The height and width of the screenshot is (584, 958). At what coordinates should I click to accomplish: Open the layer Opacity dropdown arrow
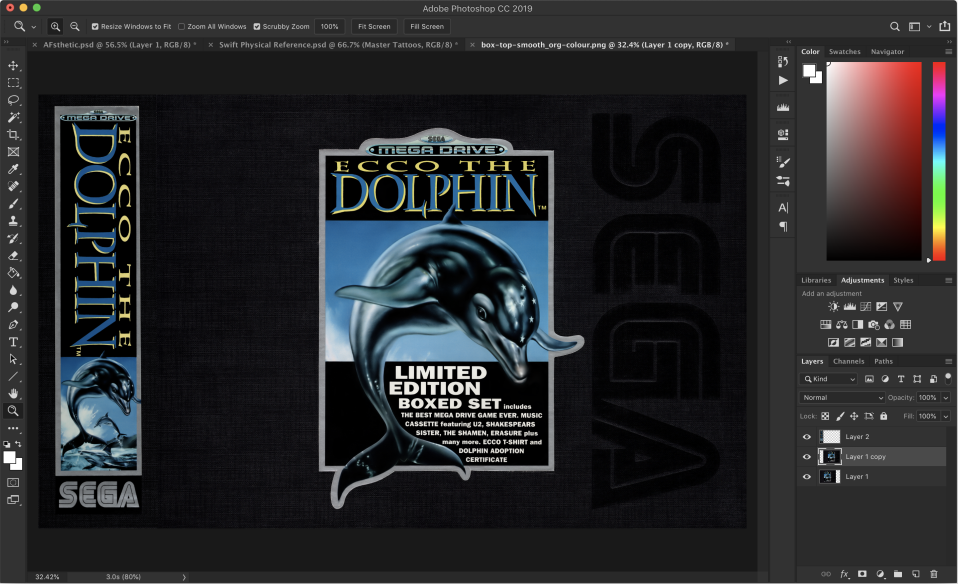tap(944, 397)
